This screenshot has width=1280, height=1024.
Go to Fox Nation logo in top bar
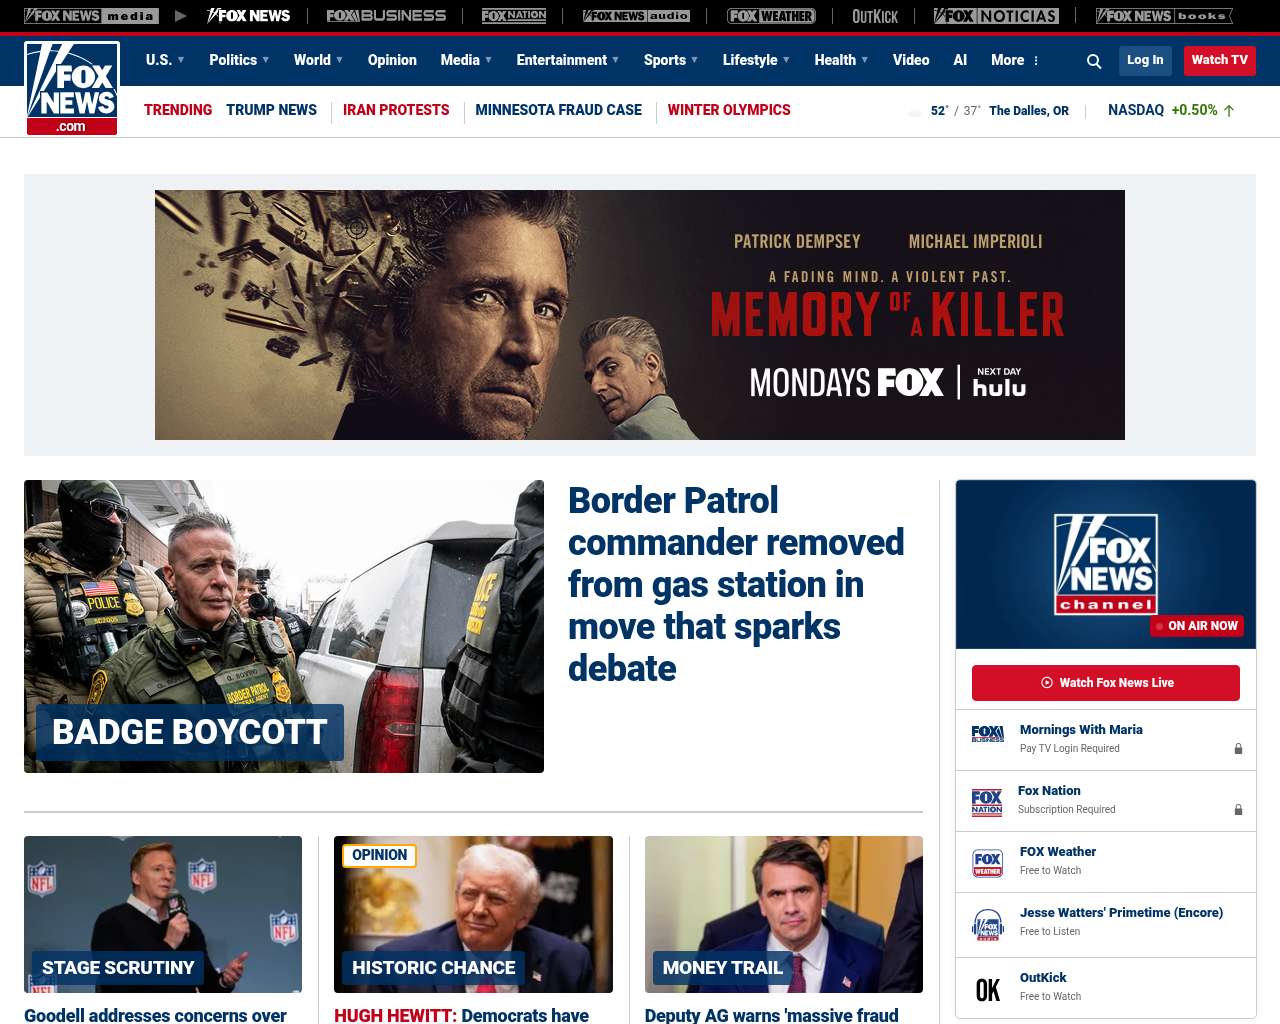pyautogui.click(x=514, y=16)
